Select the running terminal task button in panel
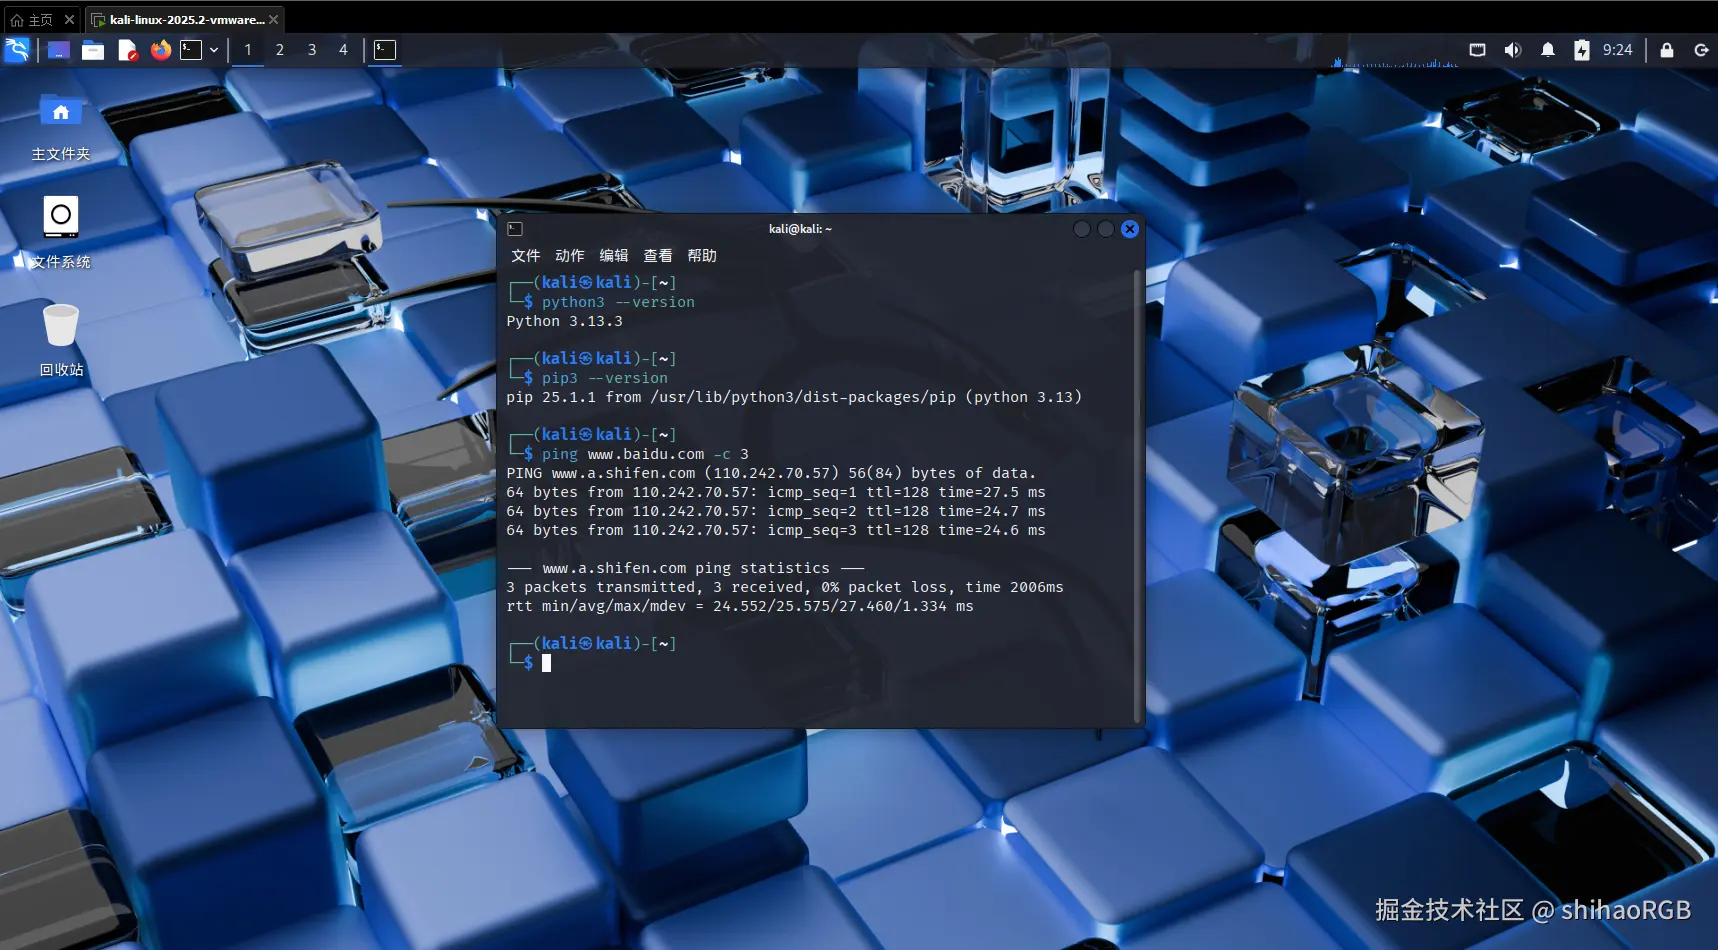 [x=385, y=50]
